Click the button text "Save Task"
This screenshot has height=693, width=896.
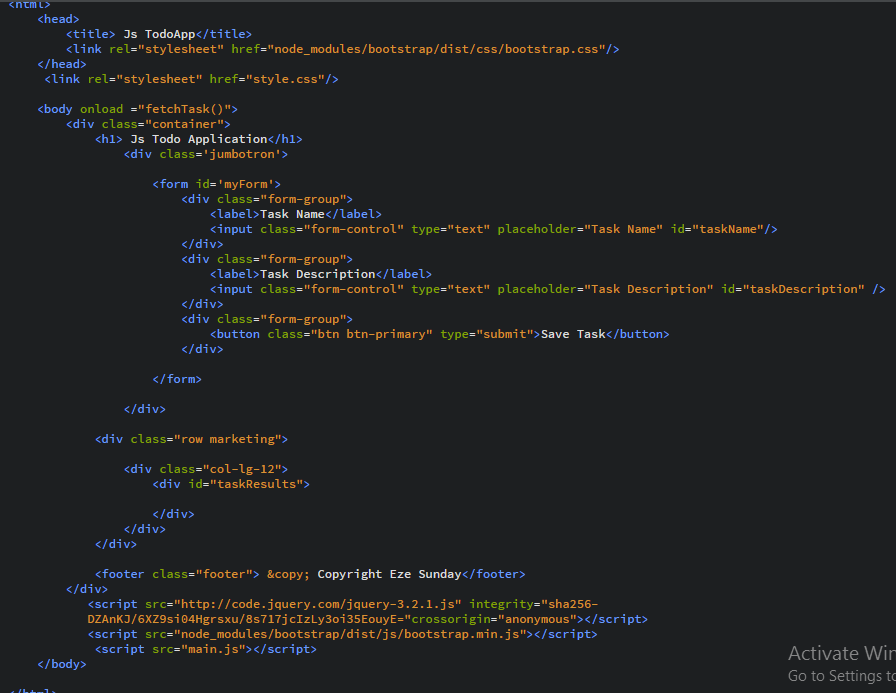[573, 334]
